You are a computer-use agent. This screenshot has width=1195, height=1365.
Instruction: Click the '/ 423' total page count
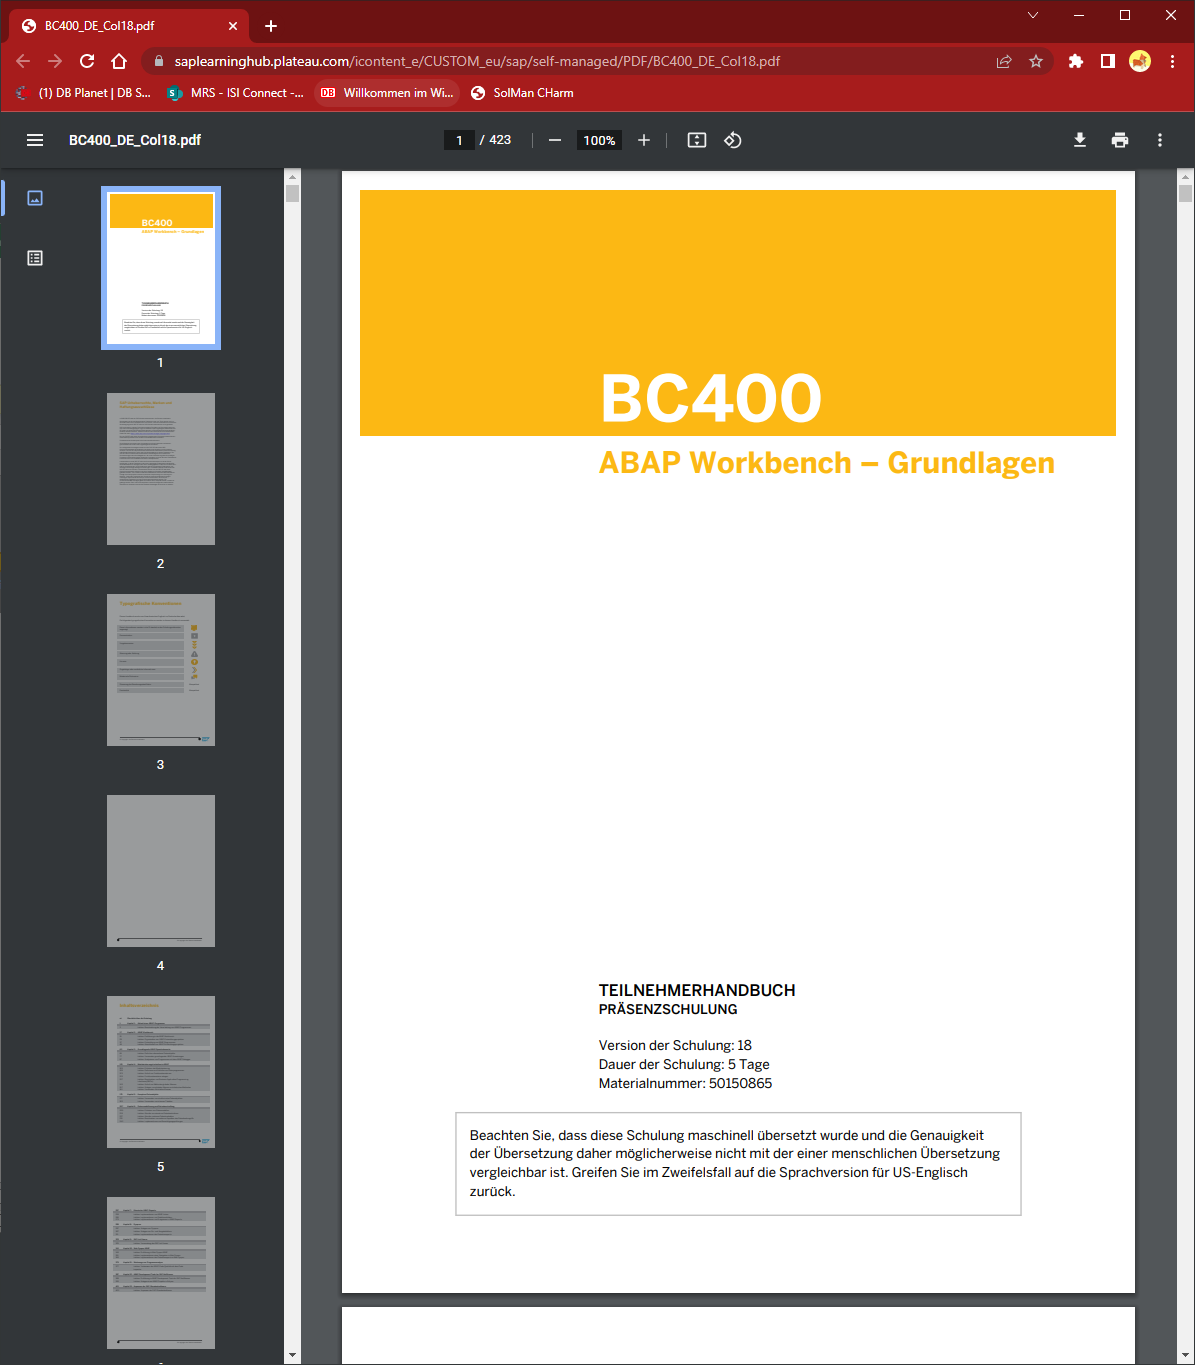pyautogui.click(x=496, y=140)
